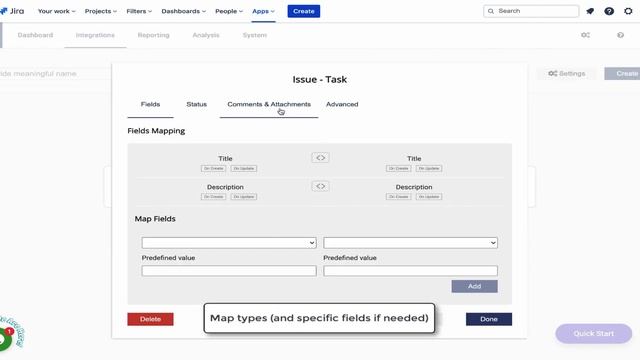Click the Done button
Image resolution: width=640 pixels, height=360 pixels.
pos(489,319)
